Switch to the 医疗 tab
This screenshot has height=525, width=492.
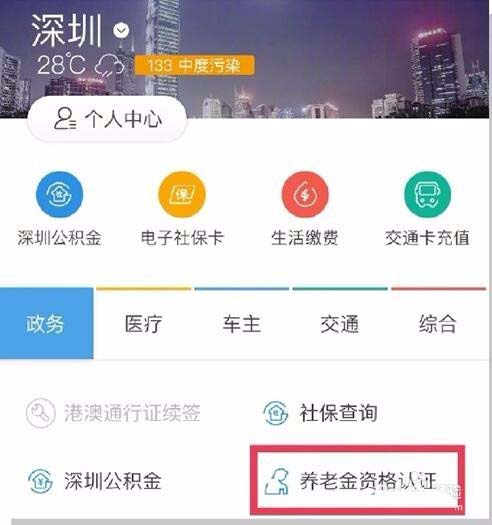tap(143, 324)
